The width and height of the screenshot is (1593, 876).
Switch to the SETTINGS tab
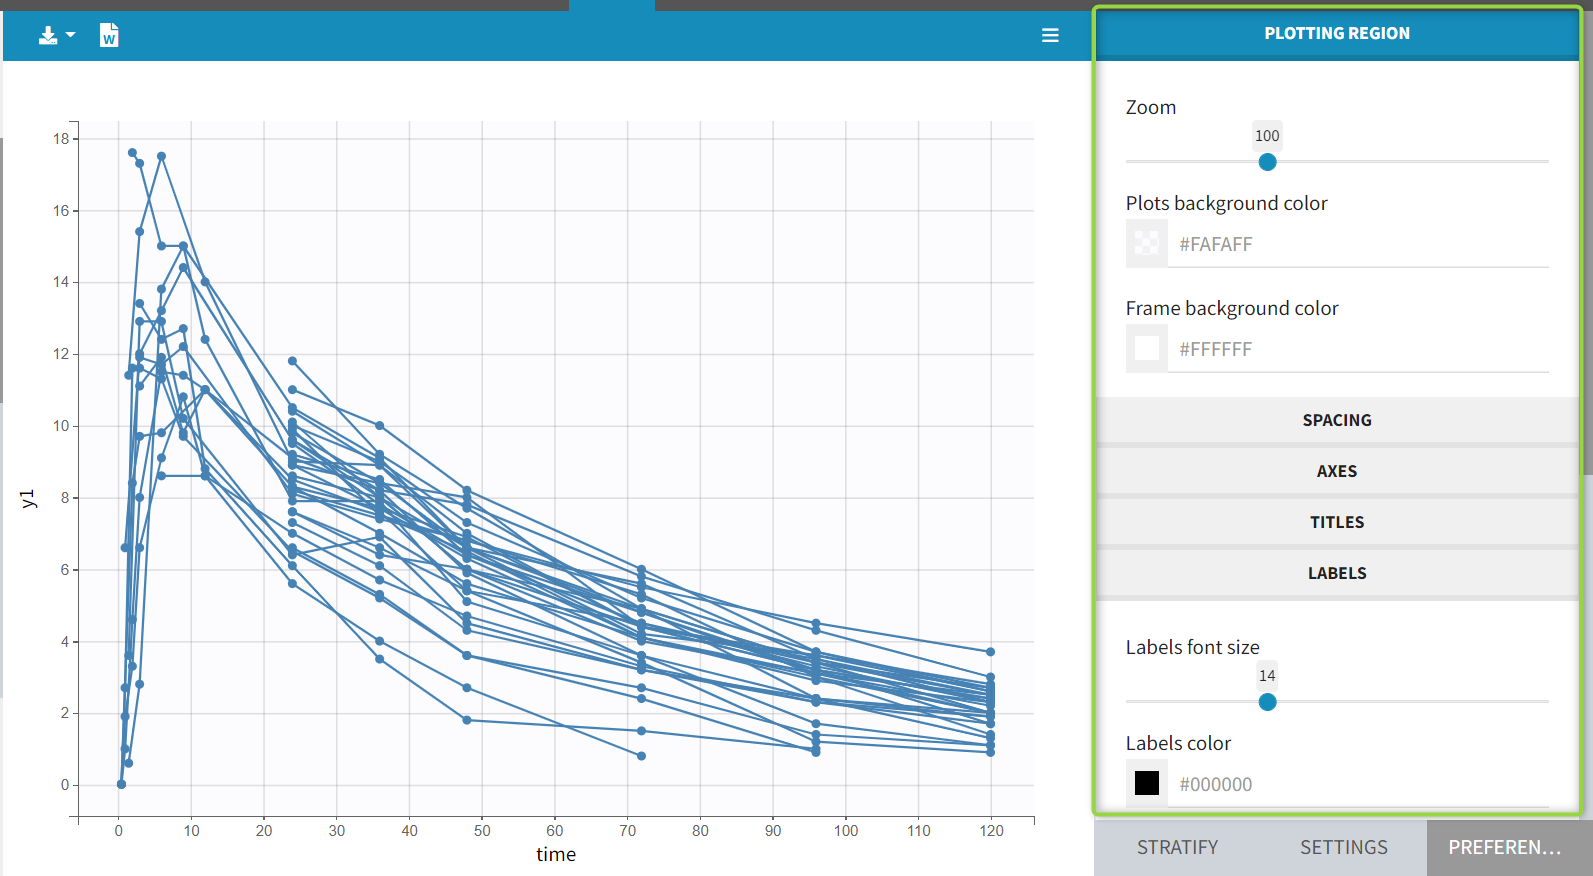click(x=1343, y=848)
